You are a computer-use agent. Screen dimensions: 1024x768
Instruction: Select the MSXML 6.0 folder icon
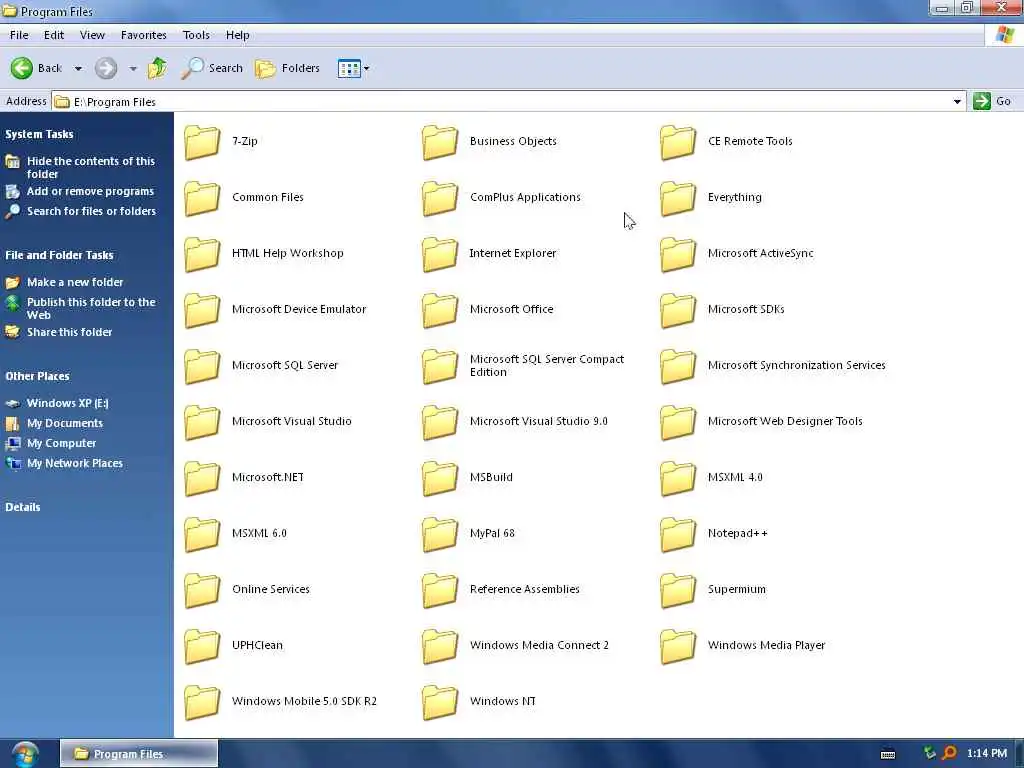coord(202,535)
